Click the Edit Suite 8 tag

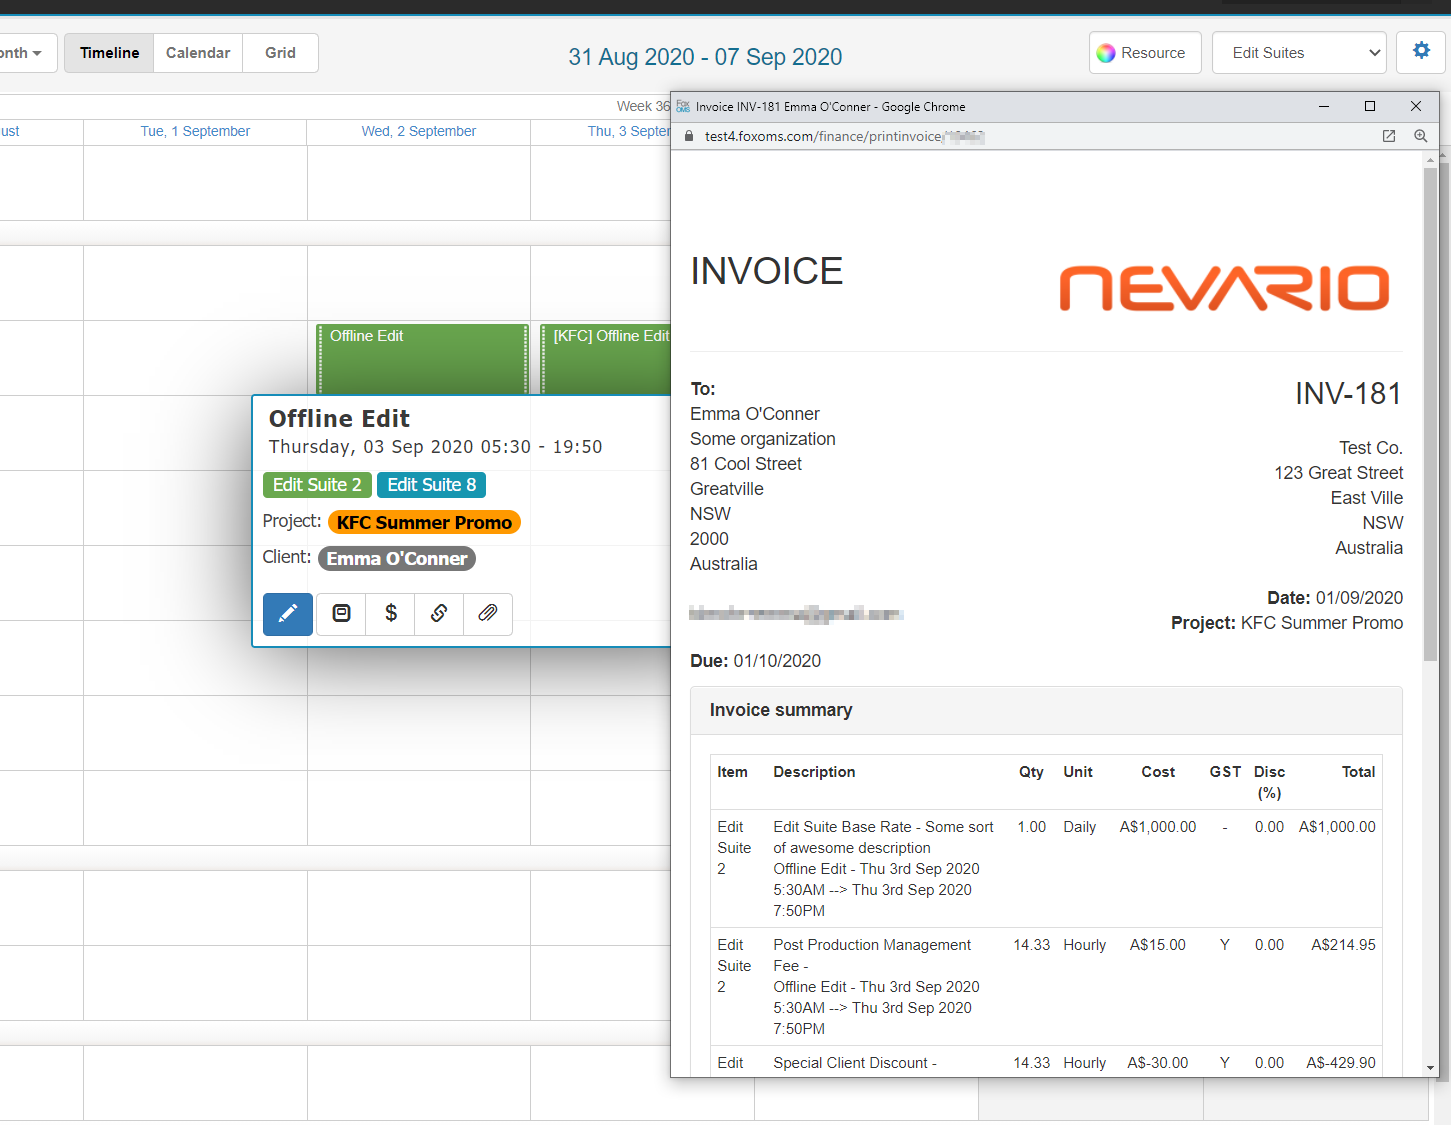click(x=431, y=485)
